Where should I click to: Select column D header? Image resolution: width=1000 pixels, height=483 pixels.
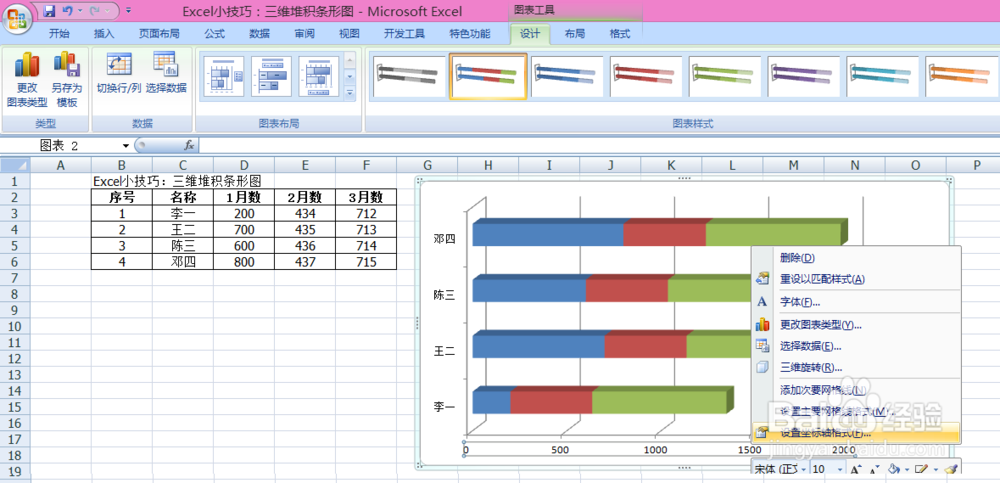coord(244,165)
